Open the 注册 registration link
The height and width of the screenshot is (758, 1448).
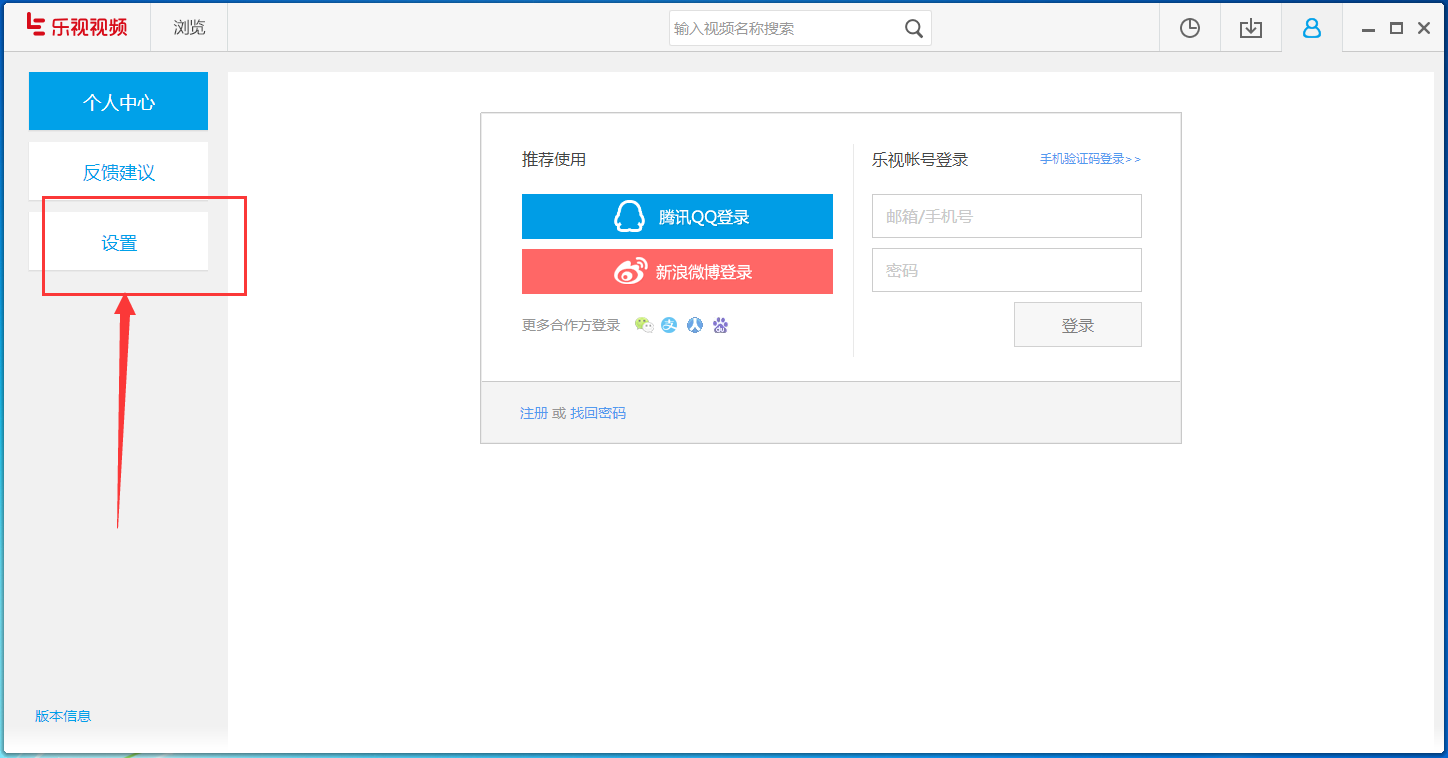tap(534, 412)
